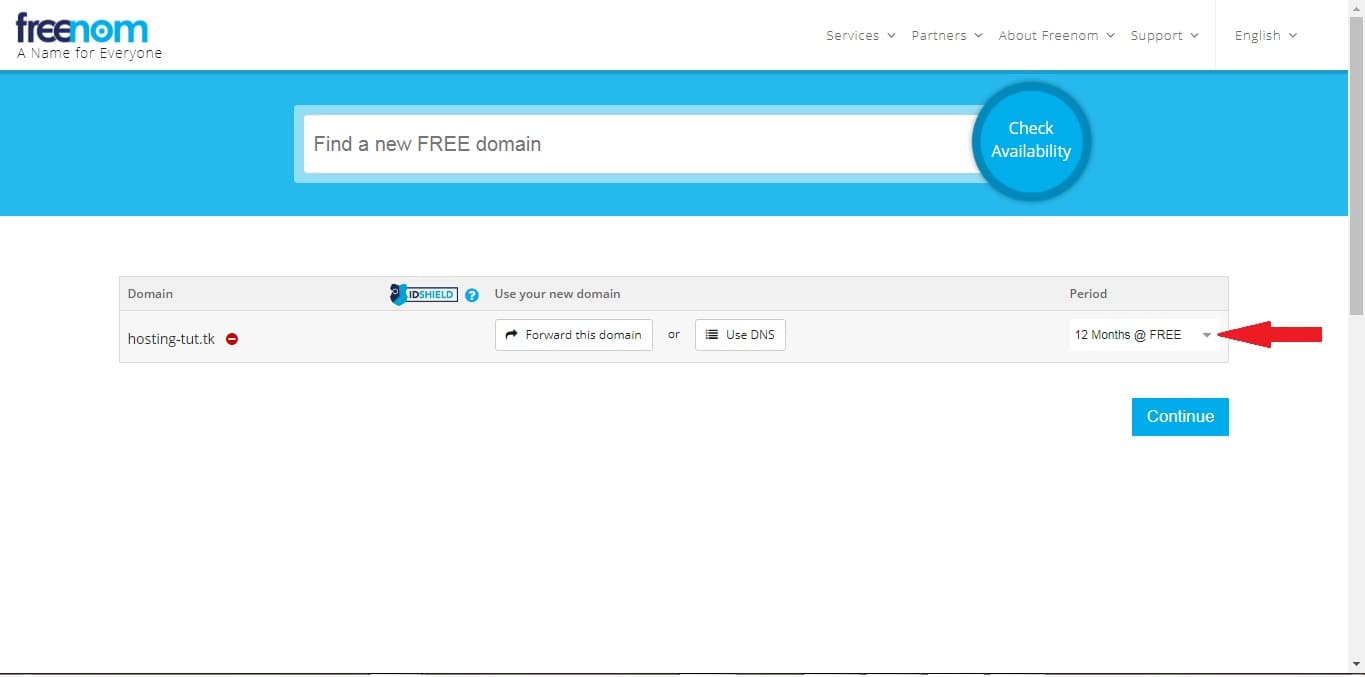This screenshot has height=677, width=1365.
Task: Click the page scrollbar down arrow
Action: [1356, 664]
